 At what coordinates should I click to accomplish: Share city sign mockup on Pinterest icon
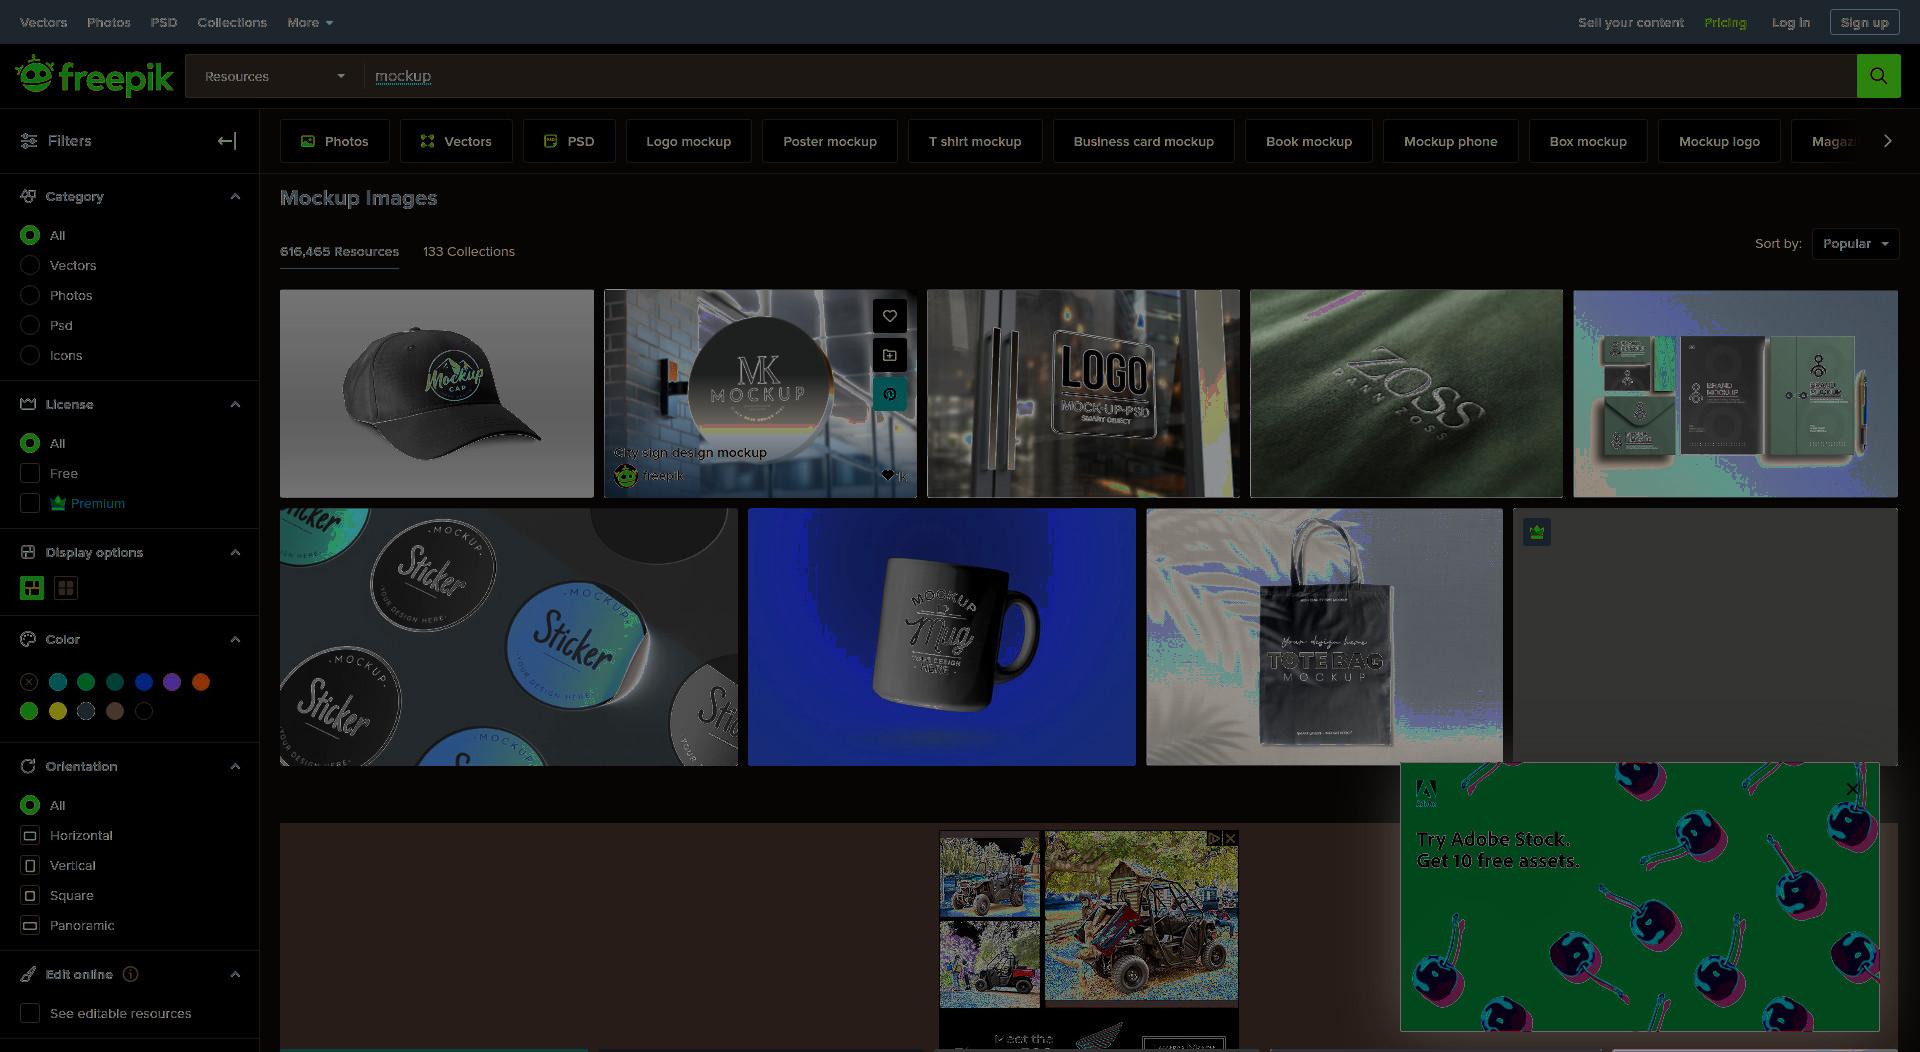[889, 394]
